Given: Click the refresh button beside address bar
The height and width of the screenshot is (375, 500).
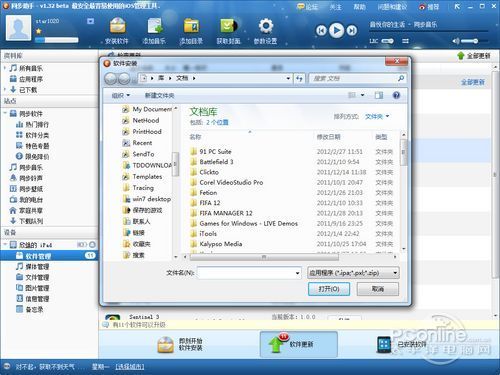Looking at the screenshot, I should pyautogui.click(x=299, y=79).
